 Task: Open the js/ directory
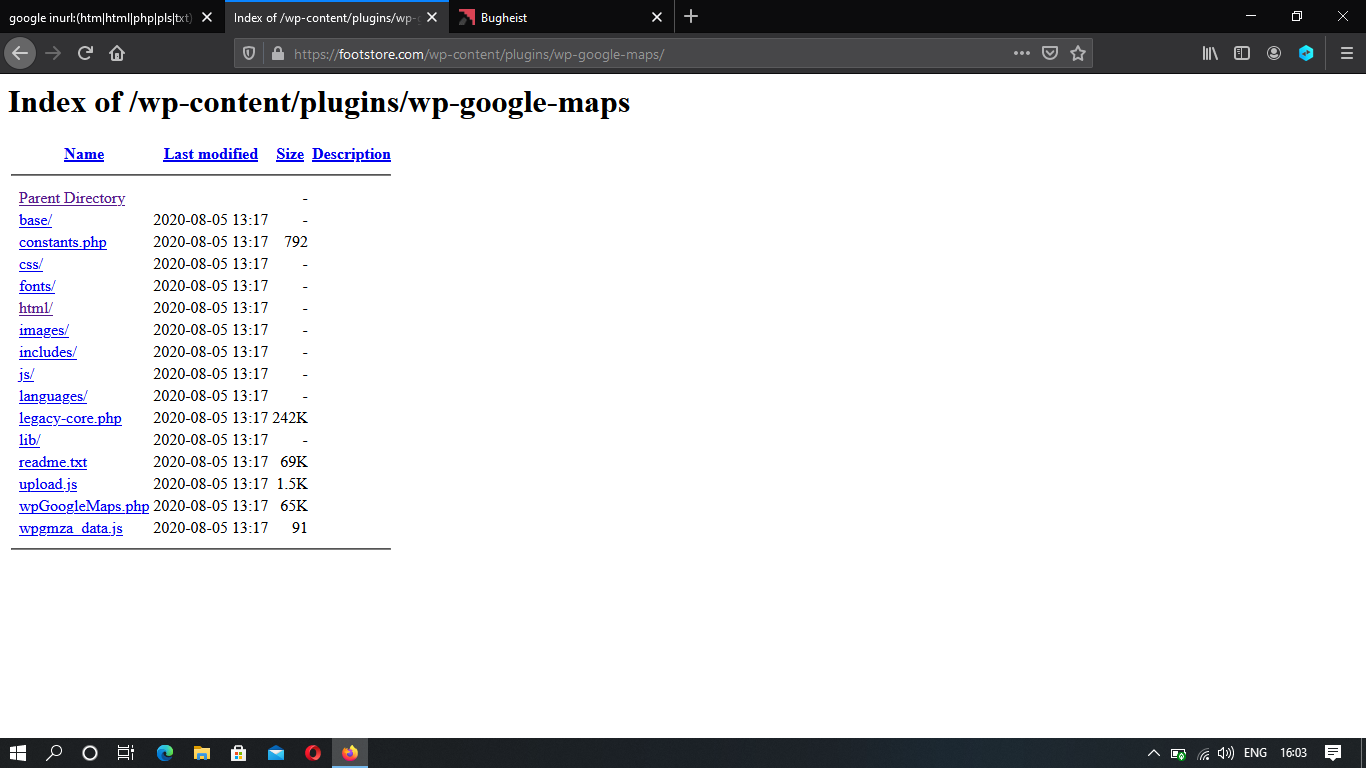[x=27, y=374]
